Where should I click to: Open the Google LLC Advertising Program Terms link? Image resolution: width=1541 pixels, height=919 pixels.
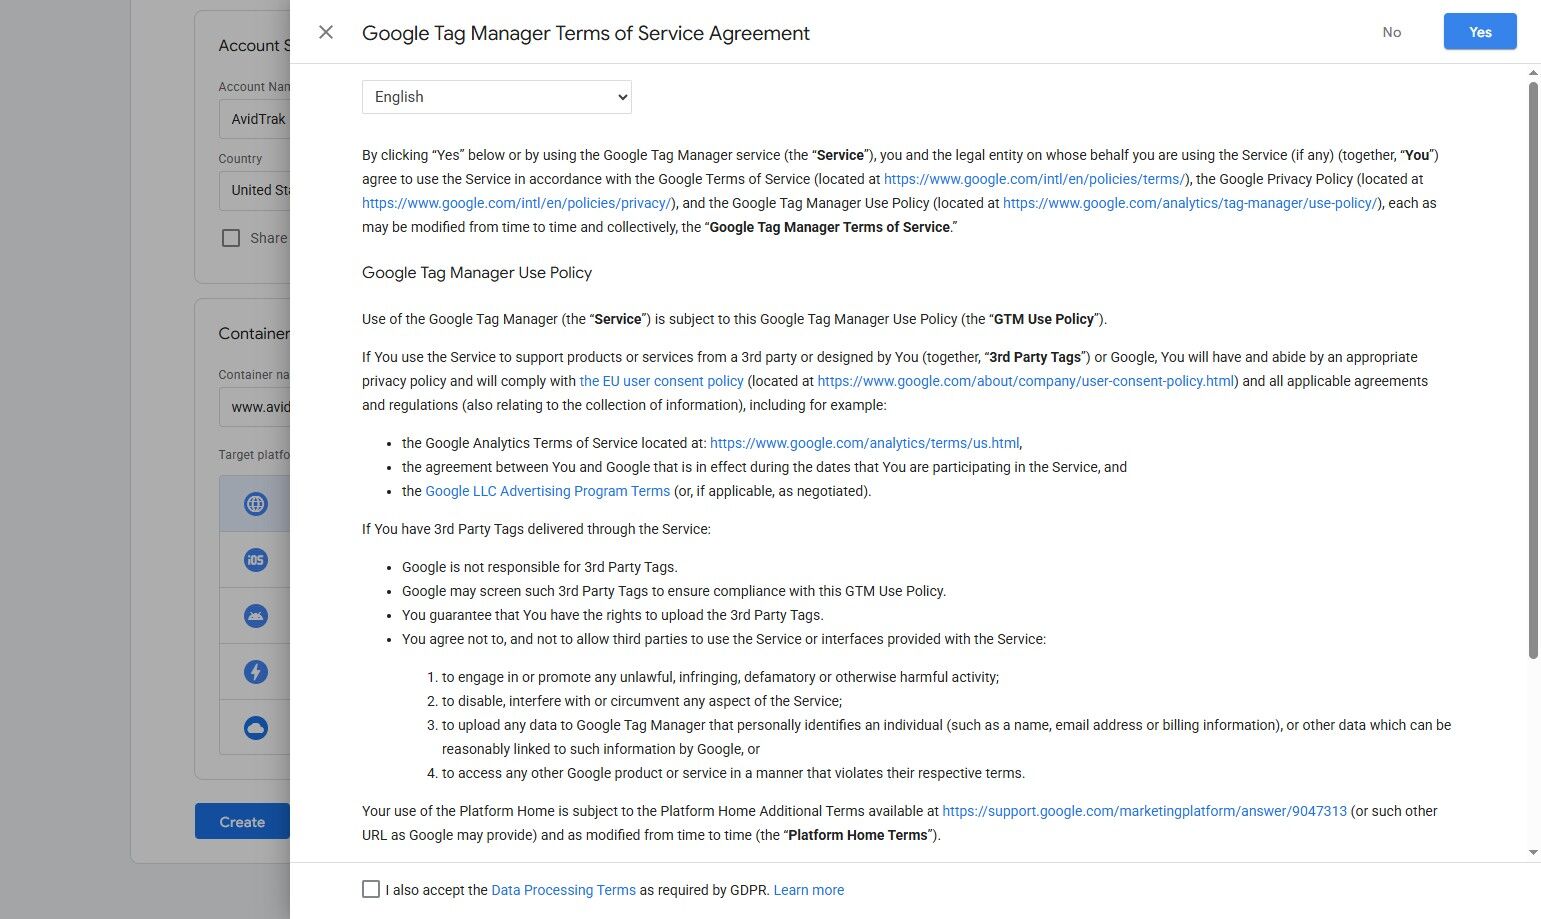coord(547,491)
